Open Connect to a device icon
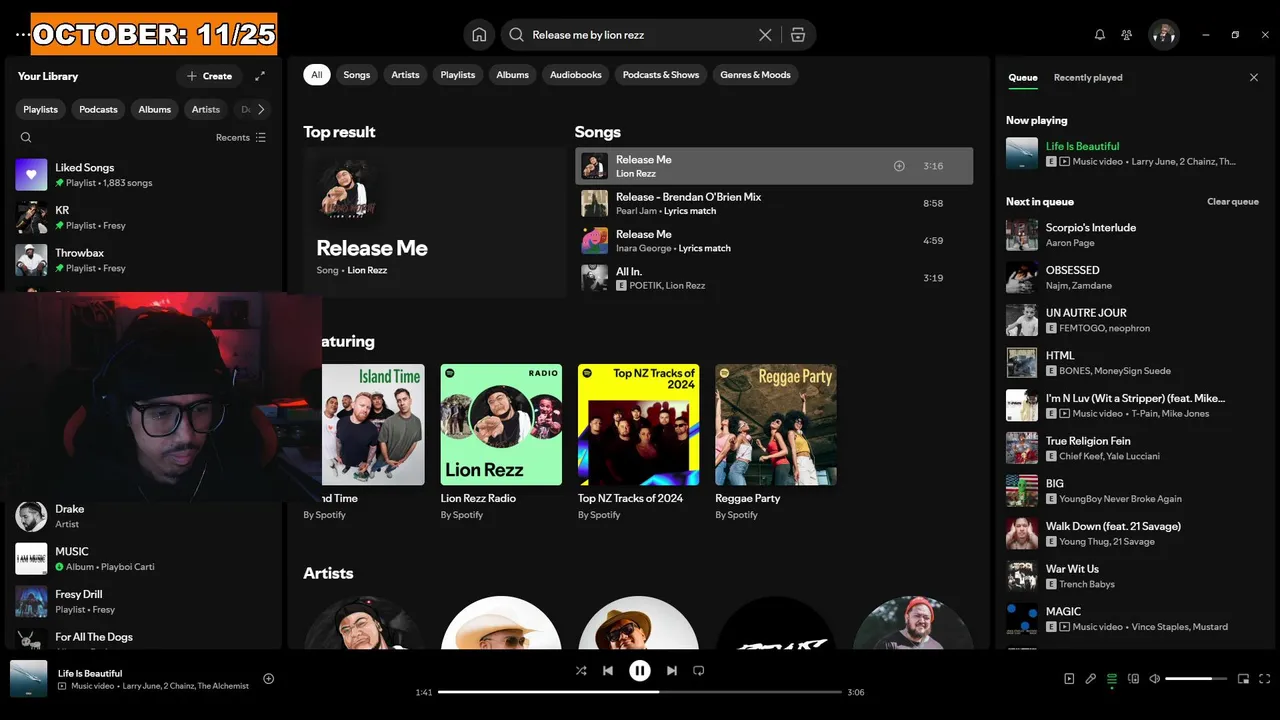 [x=1133, y=679]
